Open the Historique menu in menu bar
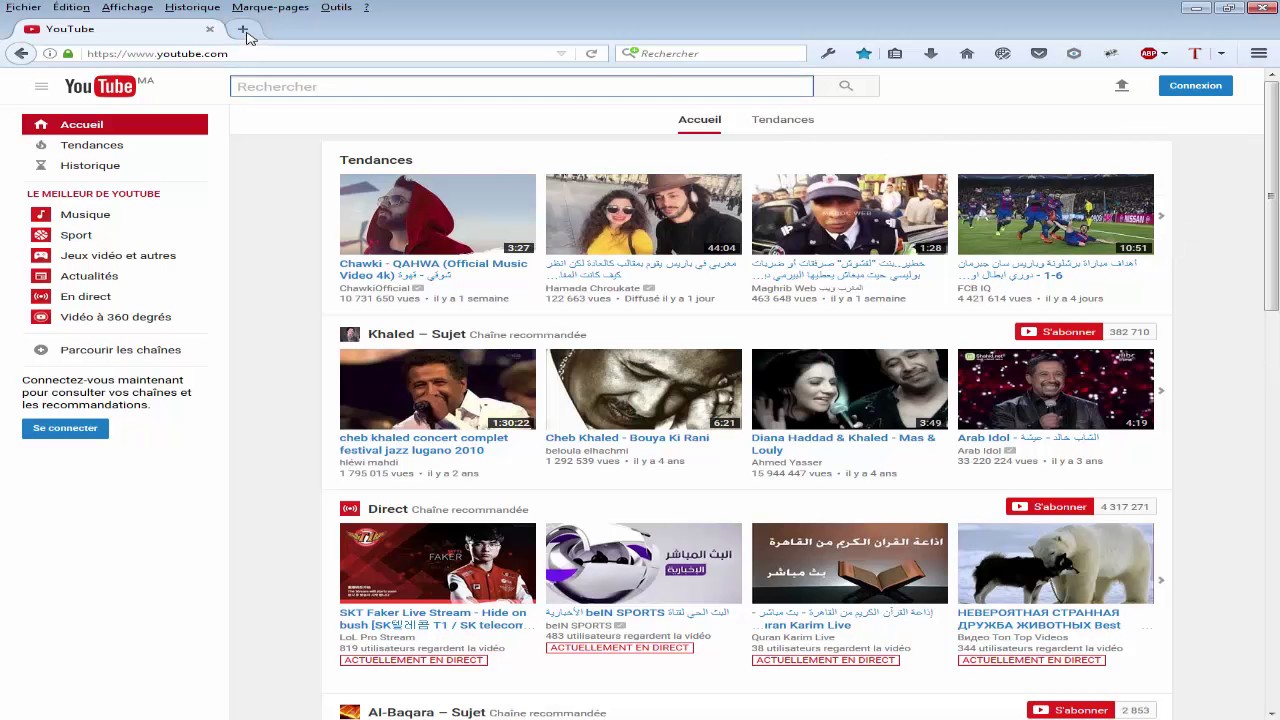Image resolution: width=1280 pixels, height=720 pixels. pyautogui.click(x=192, y=7)
